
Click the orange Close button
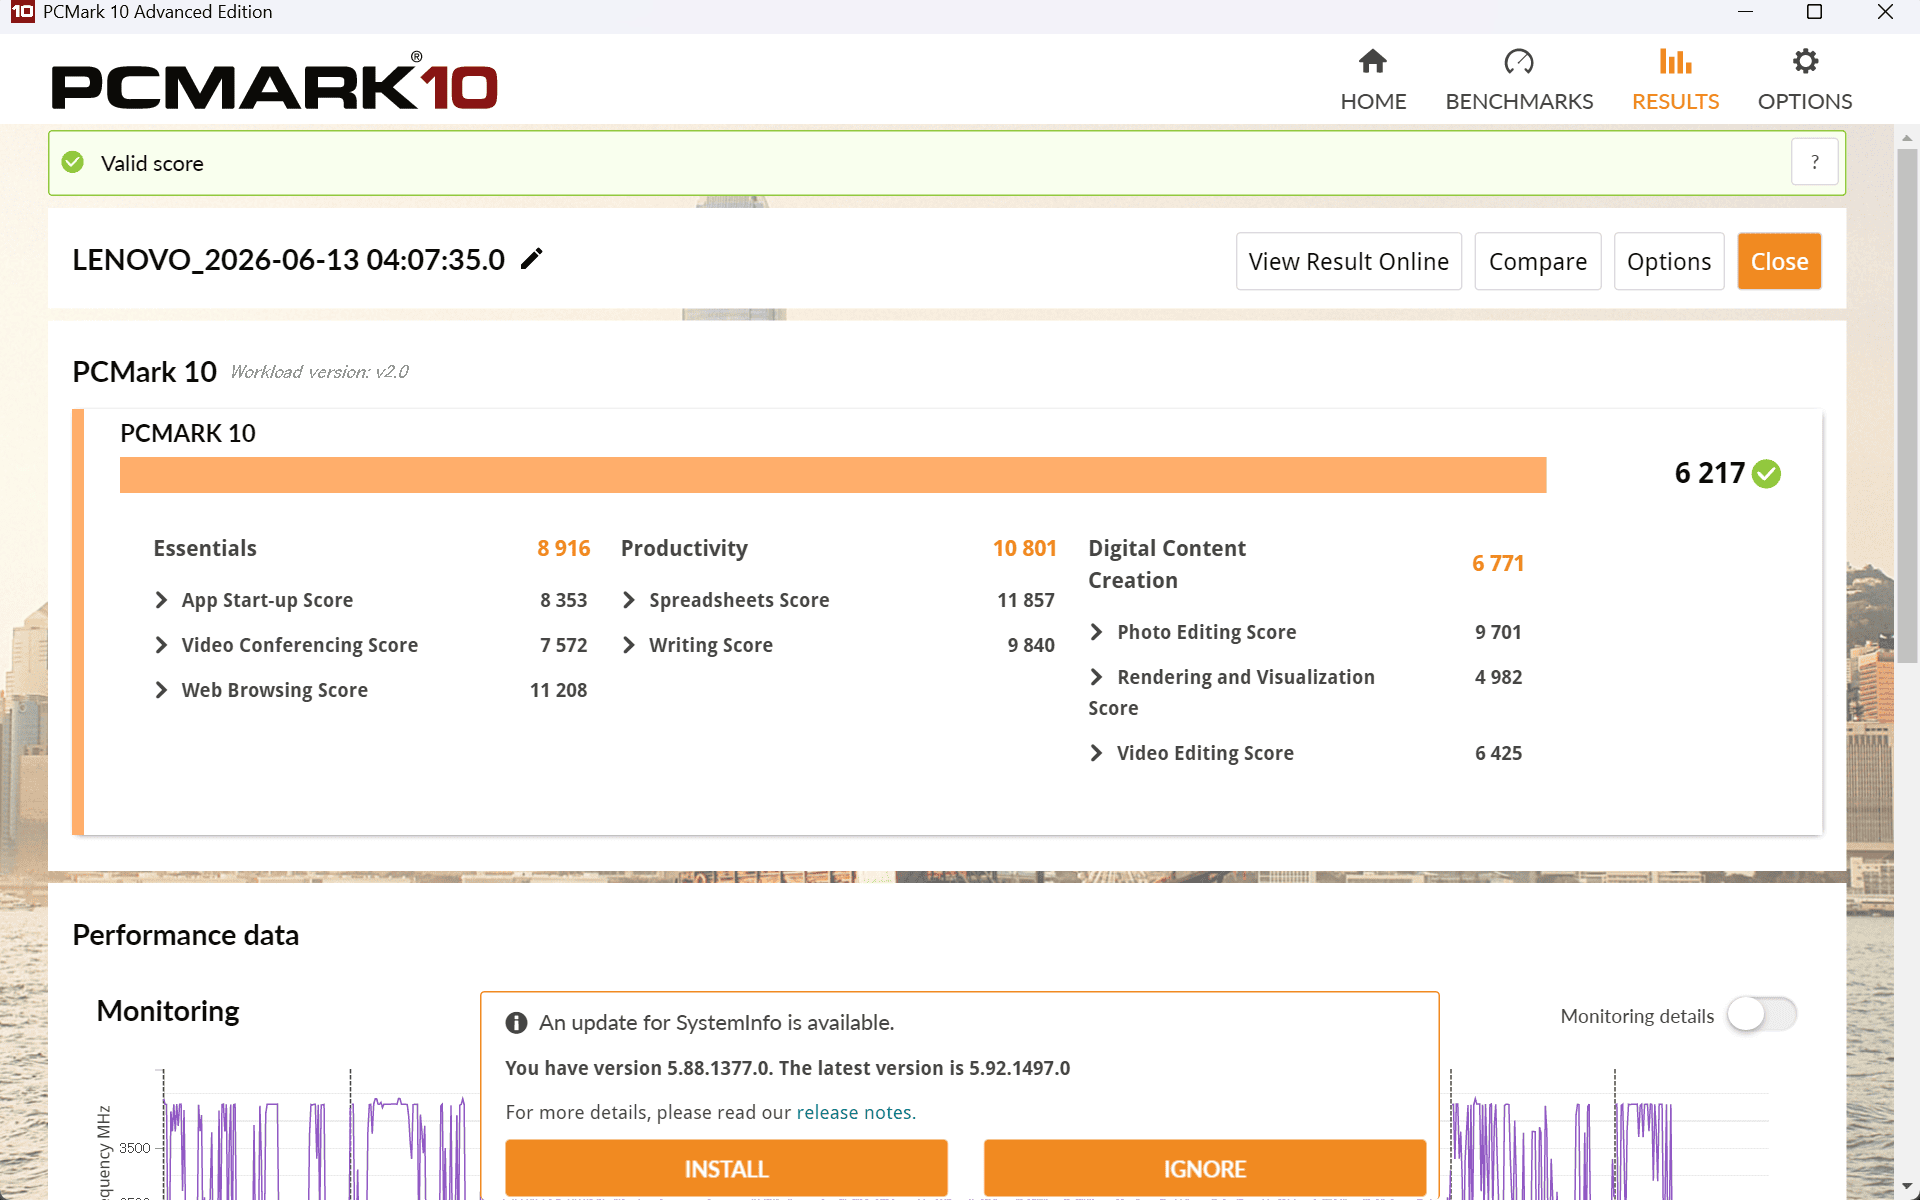tap(1779, 261)
